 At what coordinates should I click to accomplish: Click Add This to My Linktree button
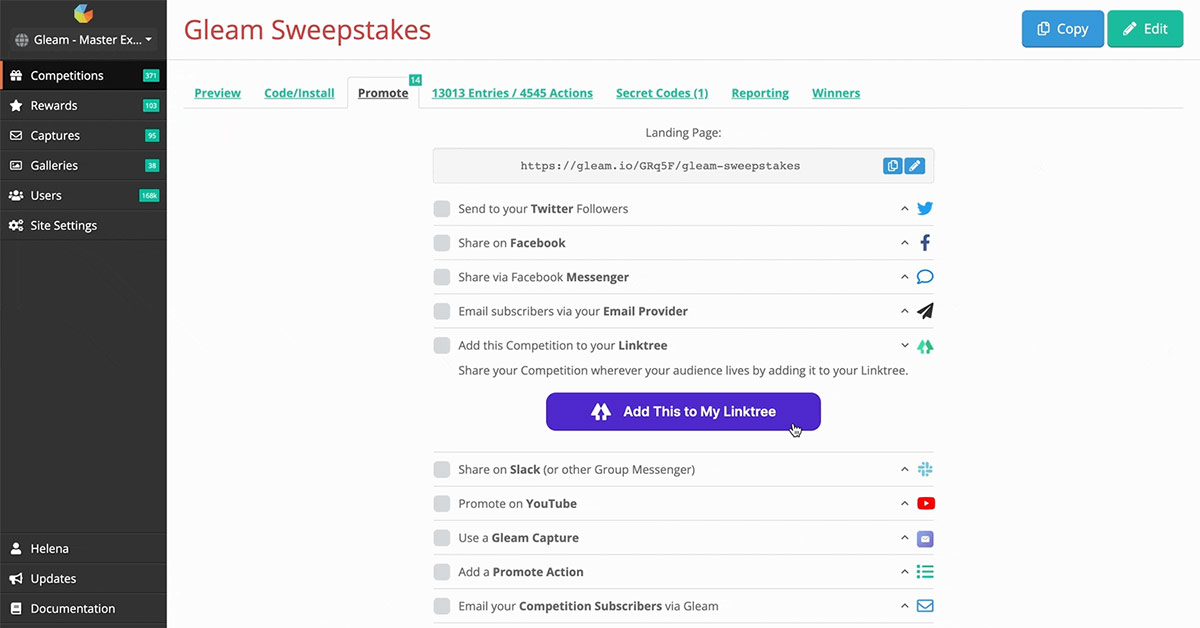(x=683, y=411)
